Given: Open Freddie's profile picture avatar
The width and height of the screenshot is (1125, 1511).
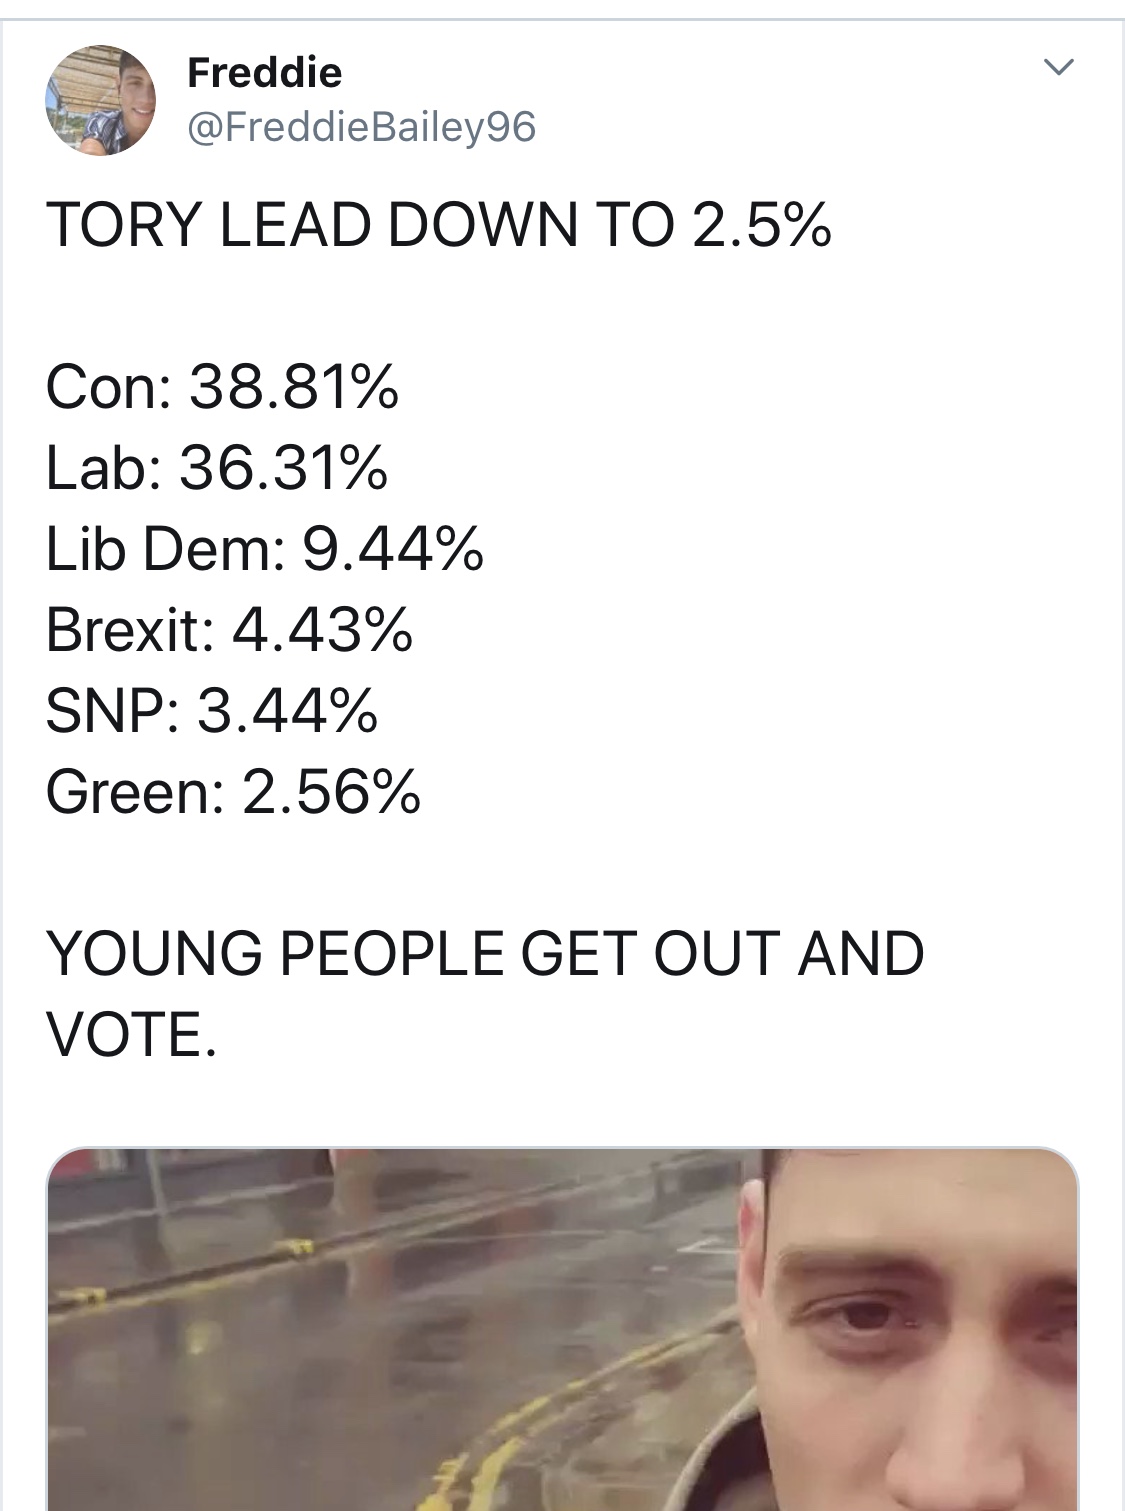Looking at the screenshot, I should tap(100, 100).
